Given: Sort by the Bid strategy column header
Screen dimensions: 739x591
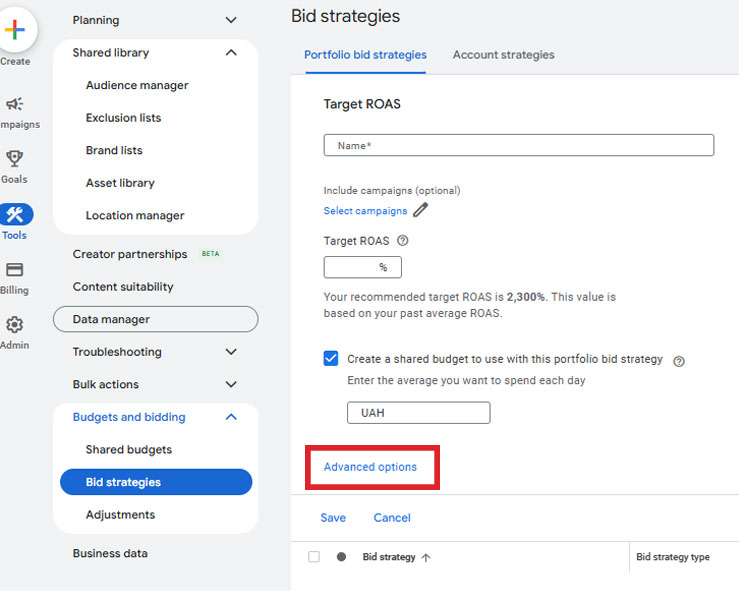Looking at the screenshot, I should pyautogui.click(x=389, y=557).
